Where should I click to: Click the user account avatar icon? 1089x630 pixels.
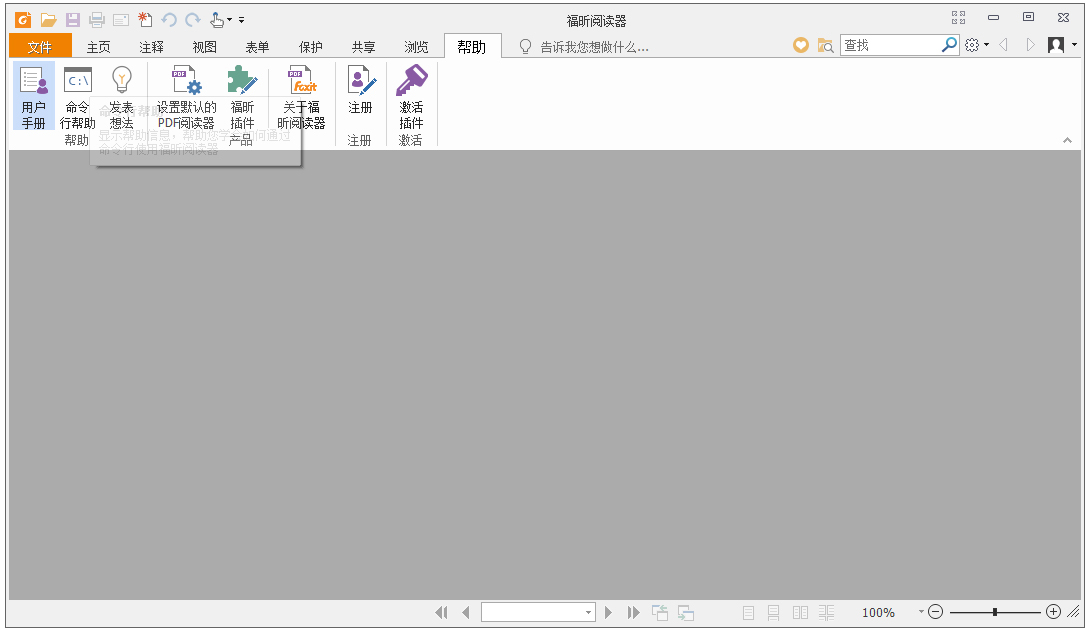click(1056, 45)
